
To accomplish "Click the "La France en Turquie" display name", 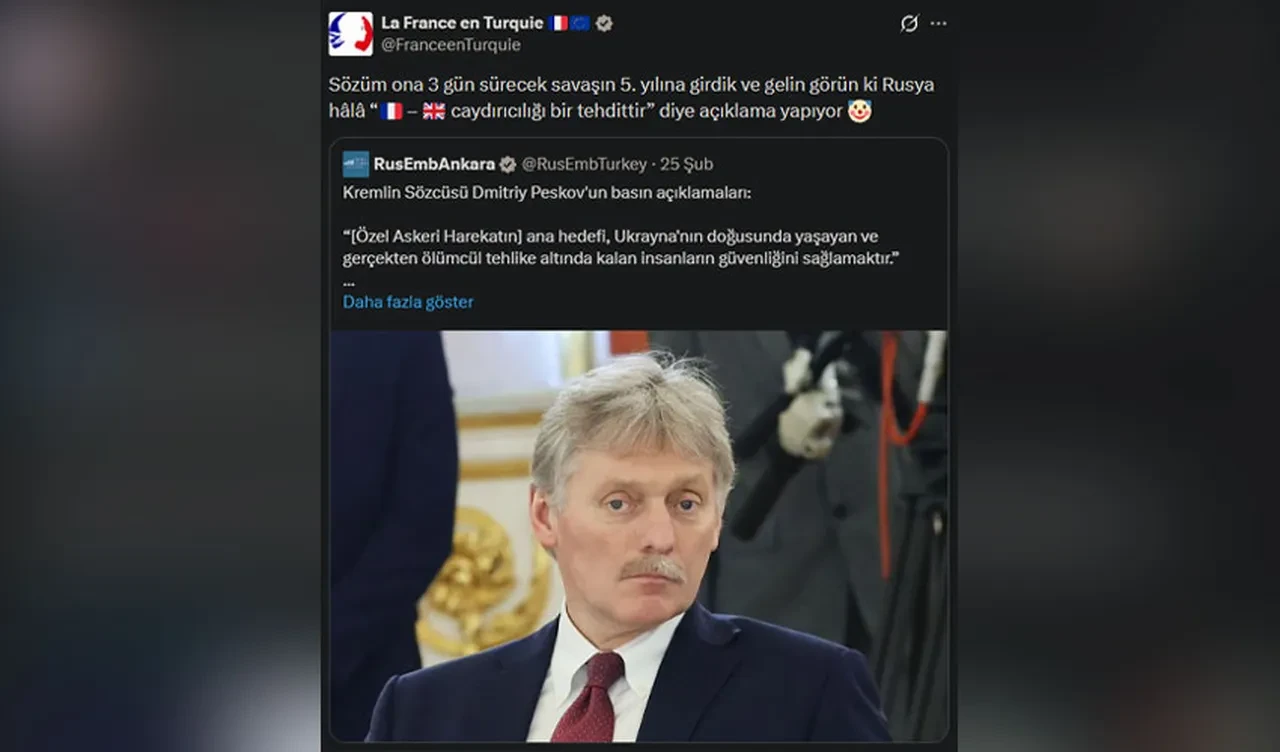I will click(x=461, y=23).
